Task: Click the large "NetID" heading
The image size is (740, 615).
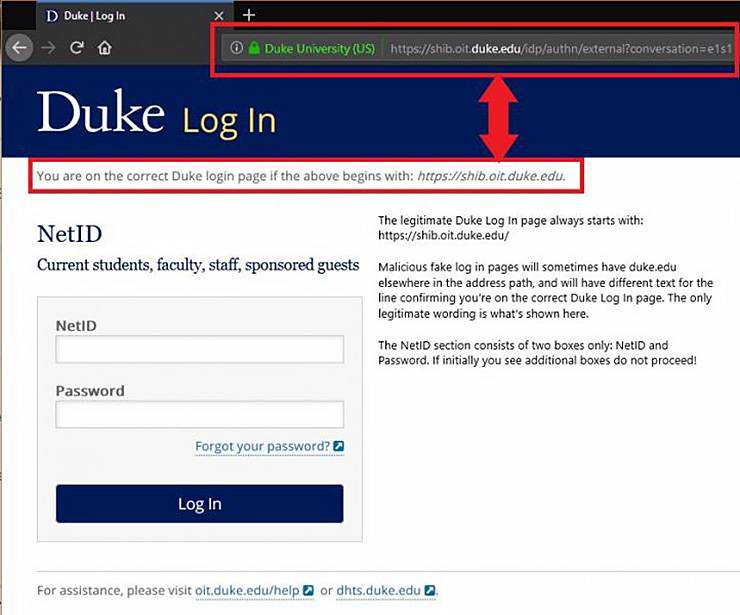Action: point(69,234)
